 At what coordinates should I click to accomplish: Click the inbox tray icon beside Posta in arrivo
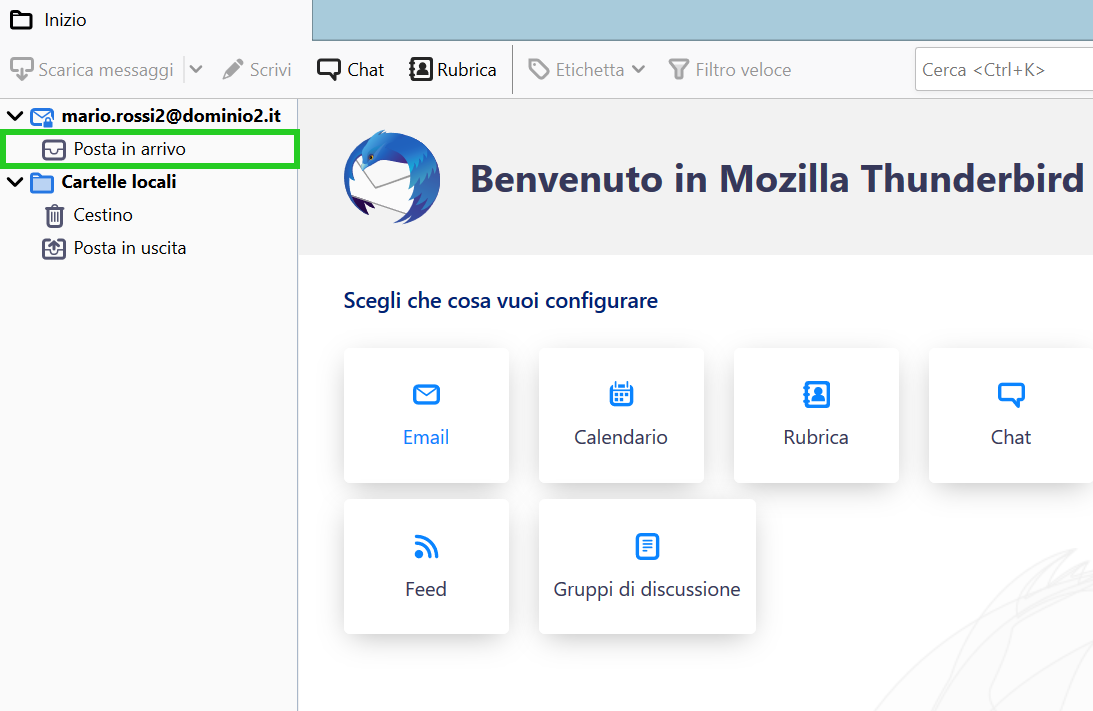point(54,150)
